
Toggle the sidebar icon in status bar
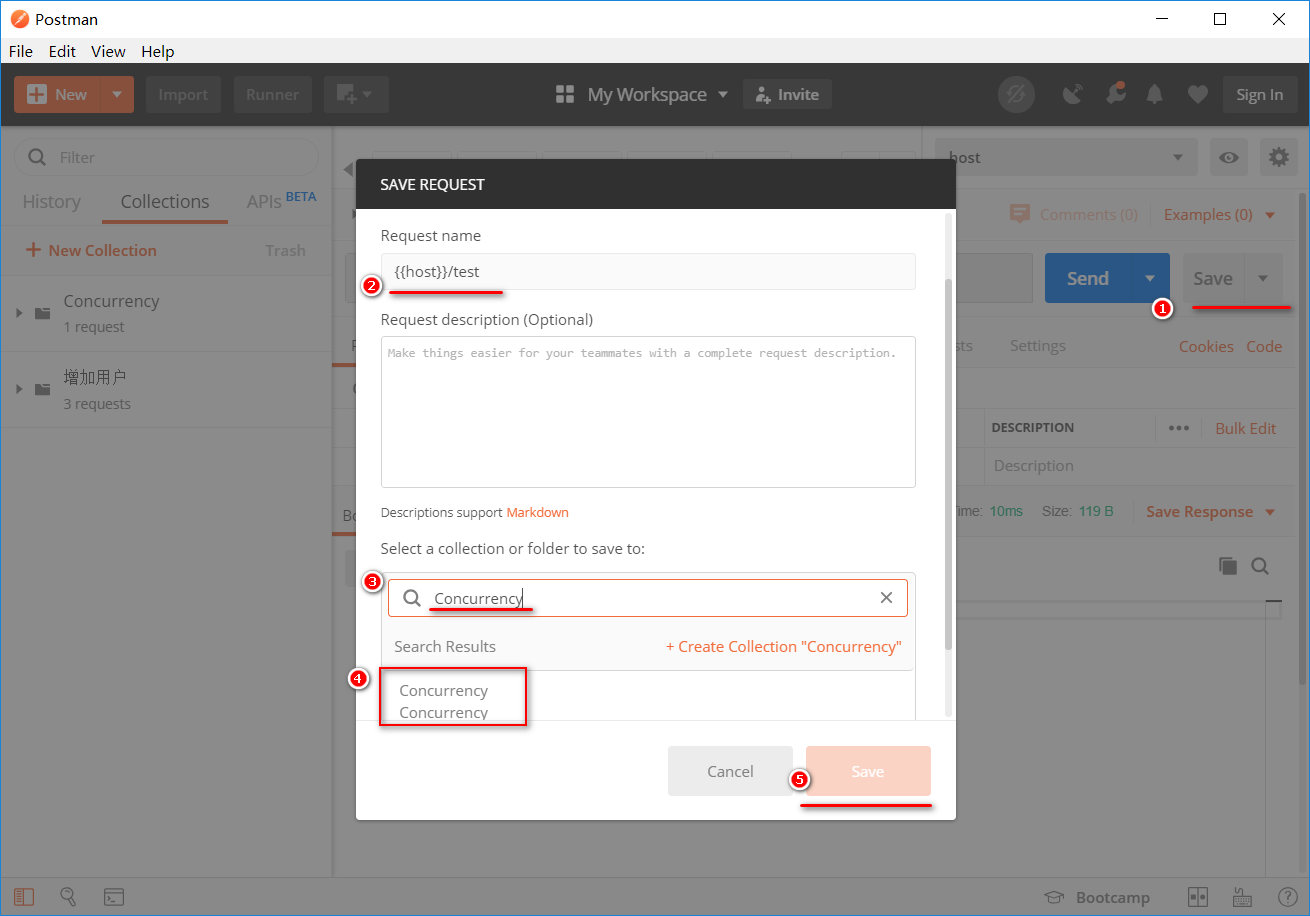[23, 897]
